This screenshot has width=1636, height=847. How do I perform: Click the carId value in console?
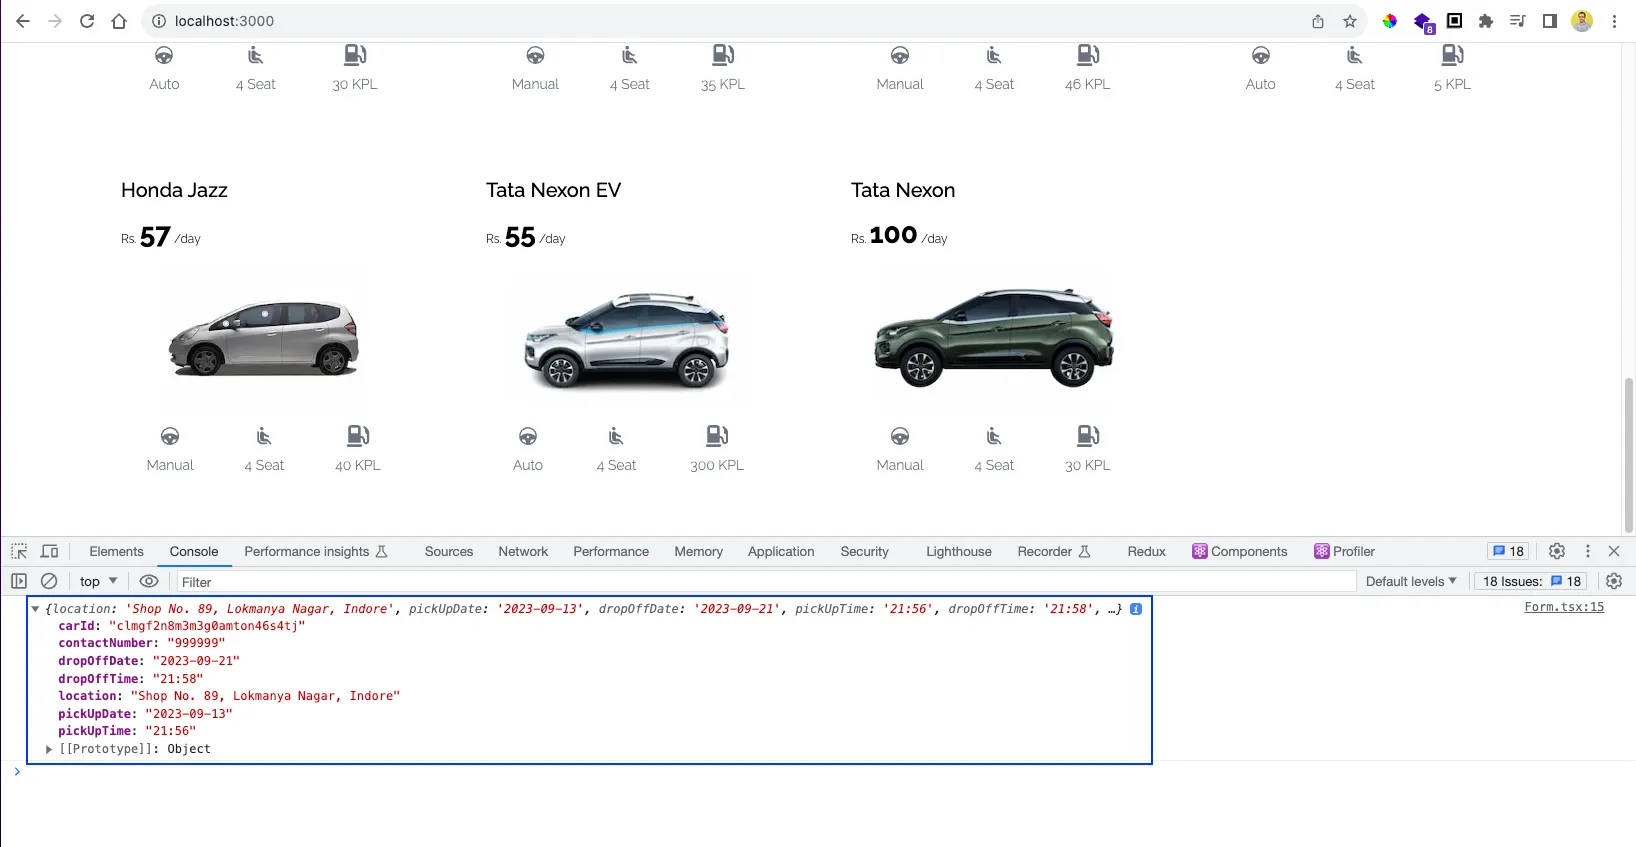pyautogui.click(x=207, y=626)
